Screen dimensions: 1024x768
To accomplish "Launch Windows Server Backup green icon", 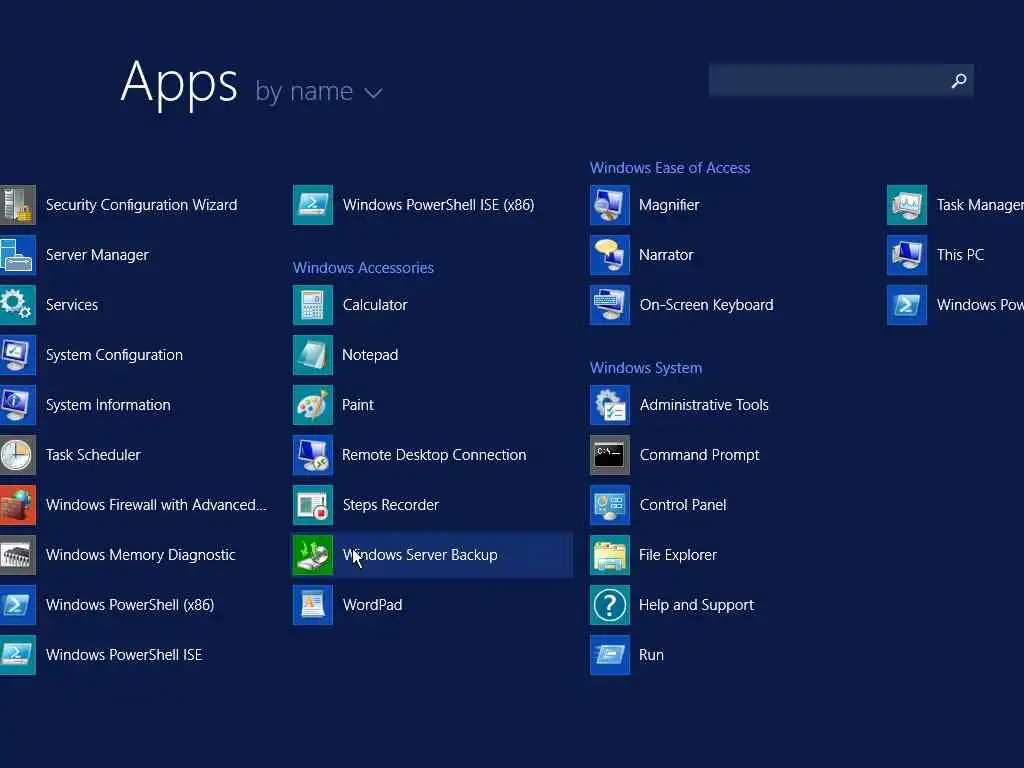I will pyautogui.click(x=313, y=555).
